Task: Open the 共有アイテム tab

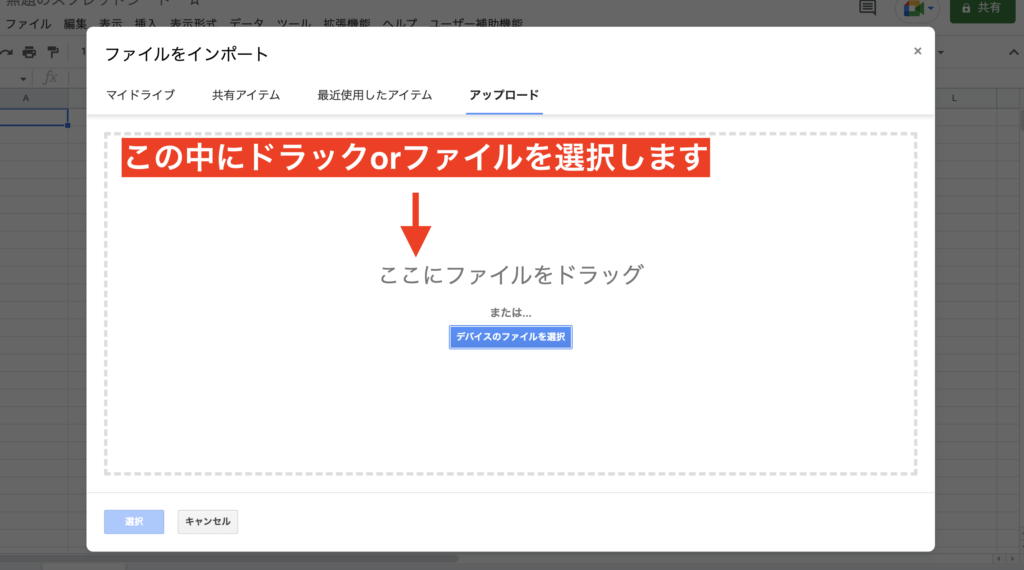Action: coord(245,95)
